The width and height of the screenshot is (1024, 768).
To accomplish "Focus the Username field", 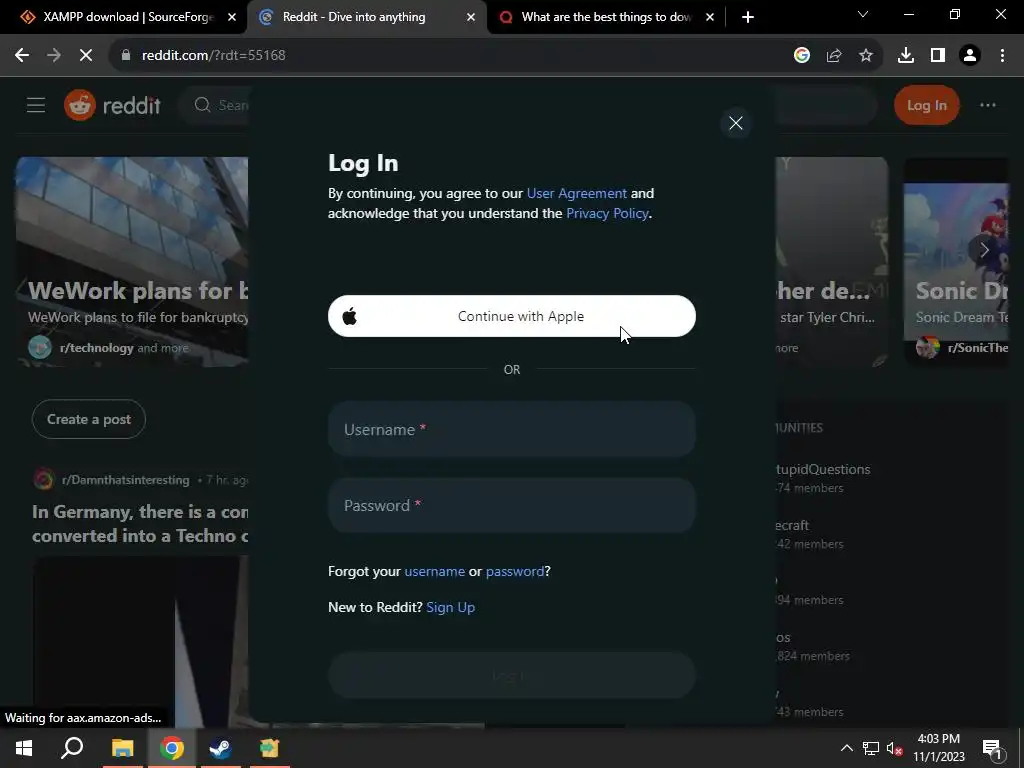I will (x=511, y=430).
